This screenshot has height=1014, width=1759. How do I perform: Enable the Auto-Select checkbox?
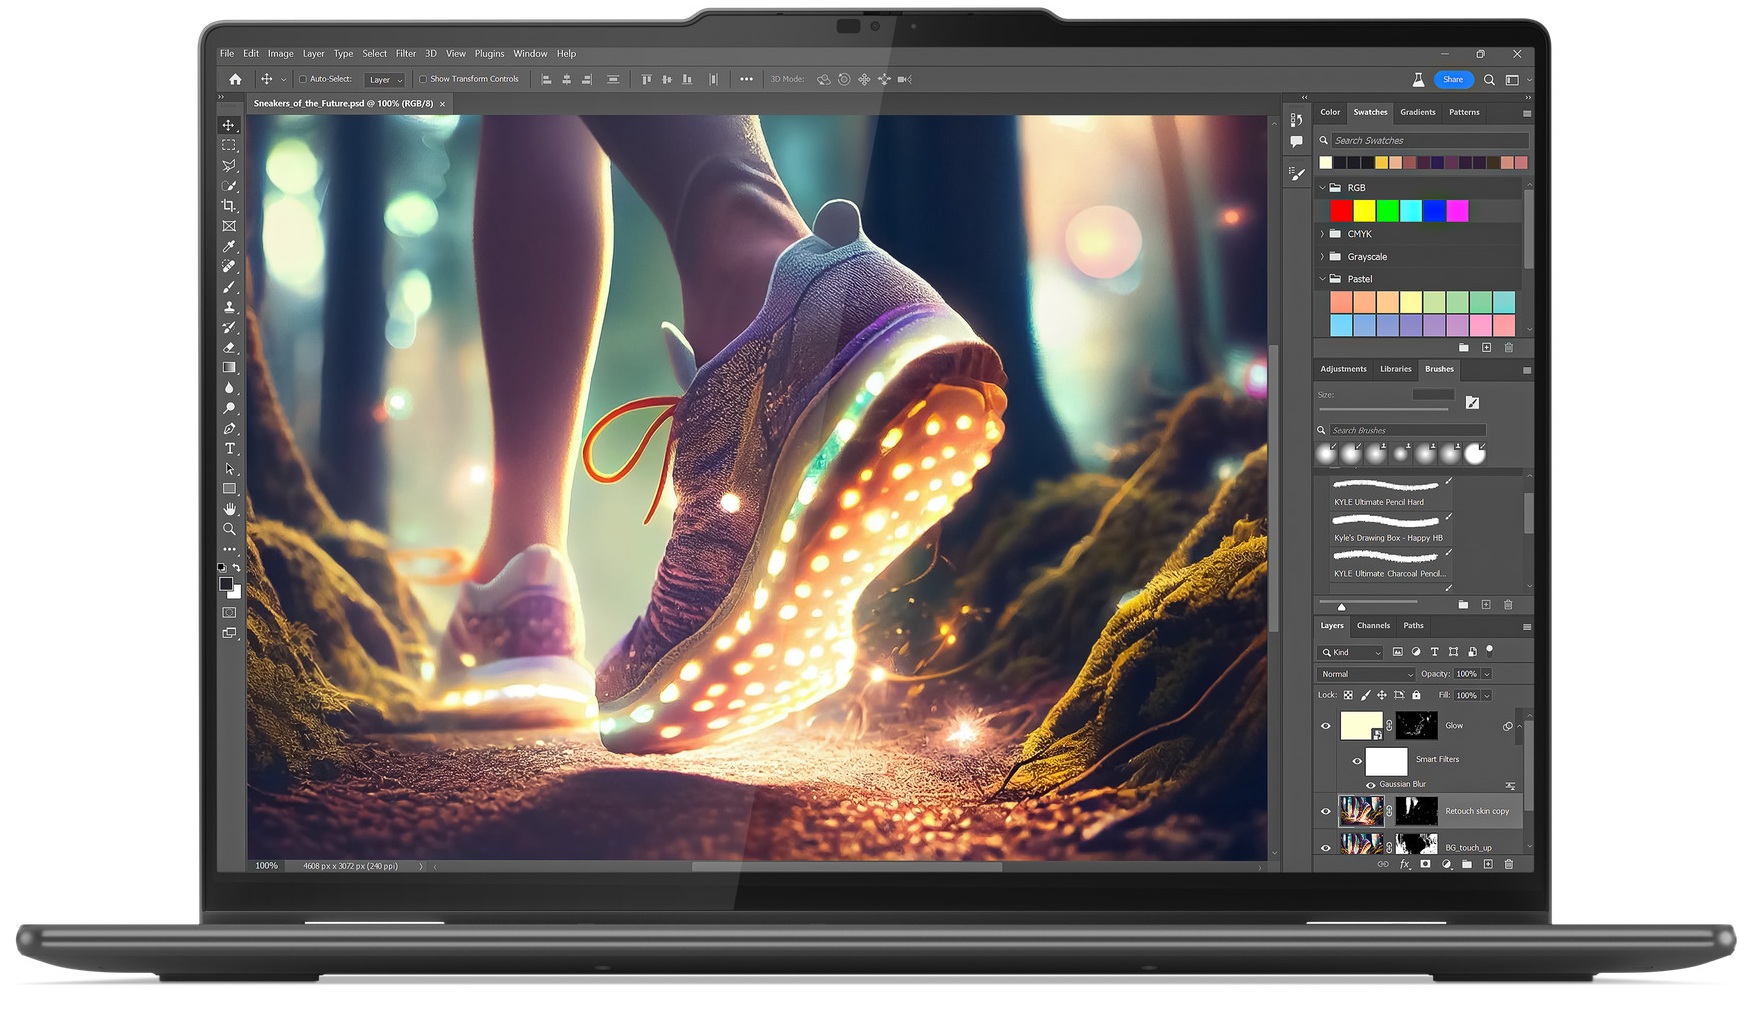tap(303, 79)
